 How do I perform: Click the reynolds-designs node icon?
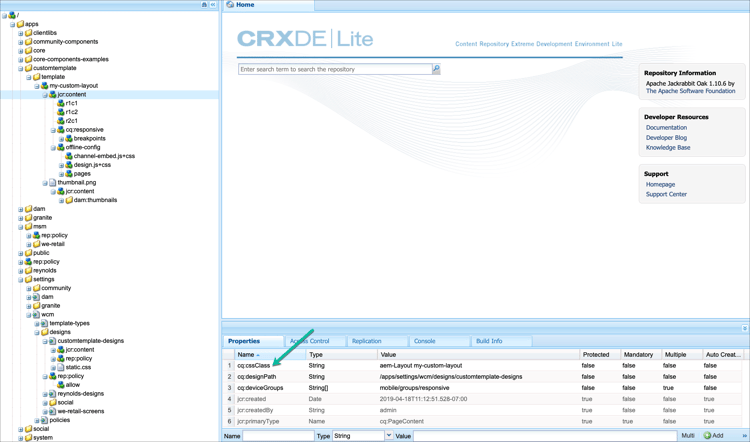pos(53,394)
